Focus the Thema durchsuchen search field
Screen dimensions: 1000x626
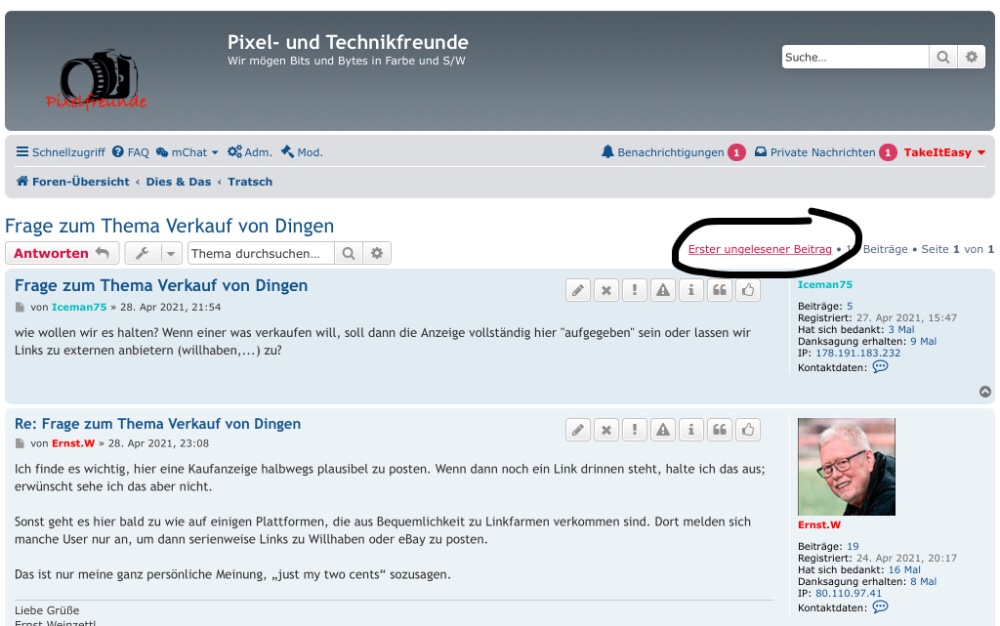(x=260, y=254)
